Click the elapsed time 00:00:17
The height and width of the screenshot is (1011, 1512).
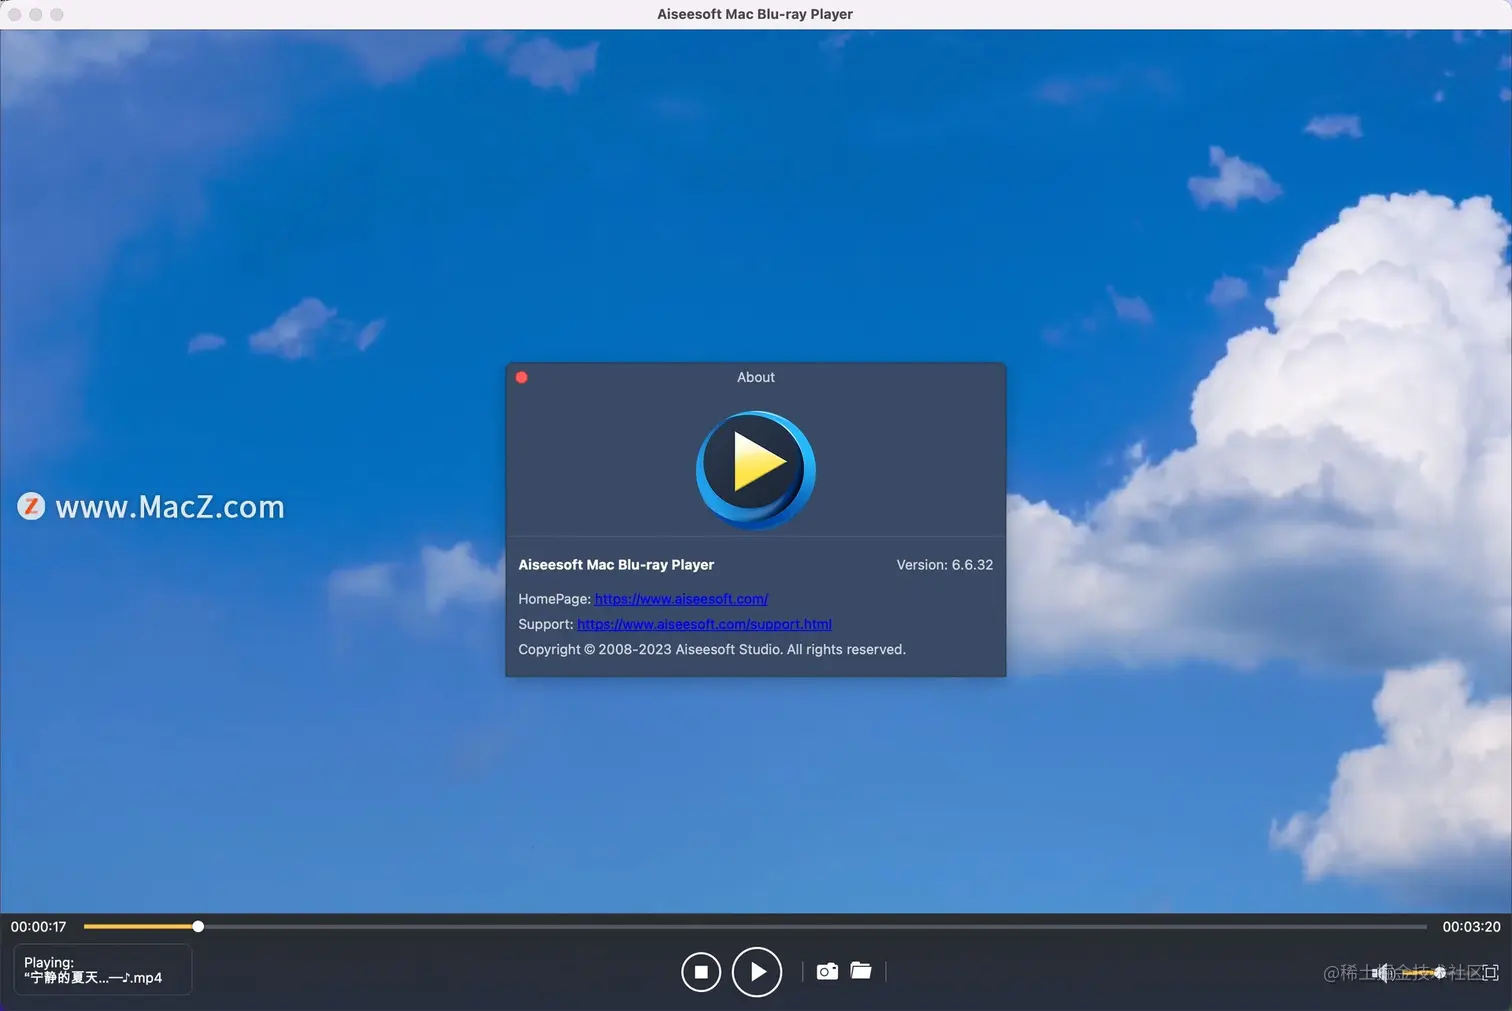[38, 927]
